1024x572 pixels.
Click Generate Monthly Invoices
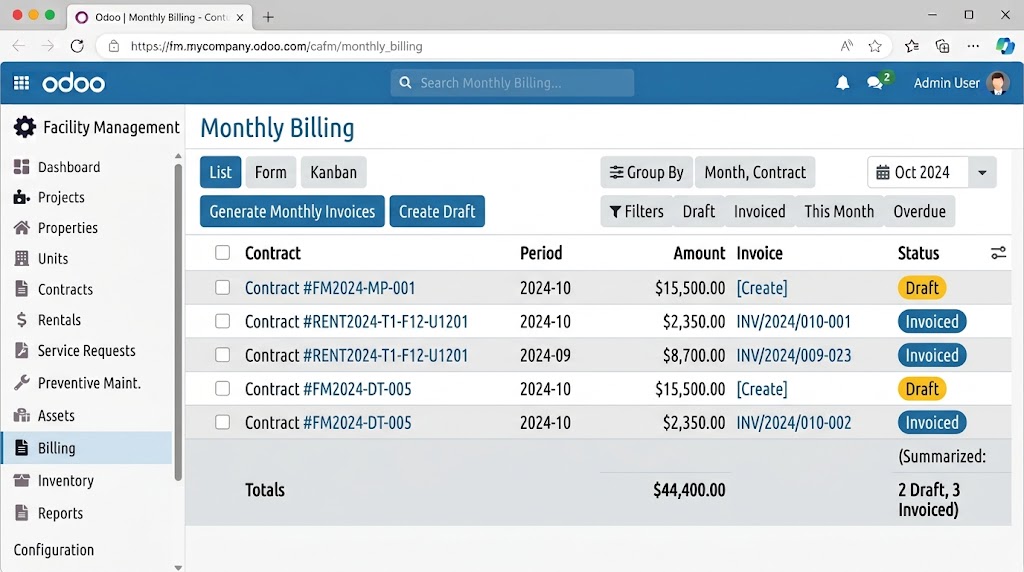(293, 212)
